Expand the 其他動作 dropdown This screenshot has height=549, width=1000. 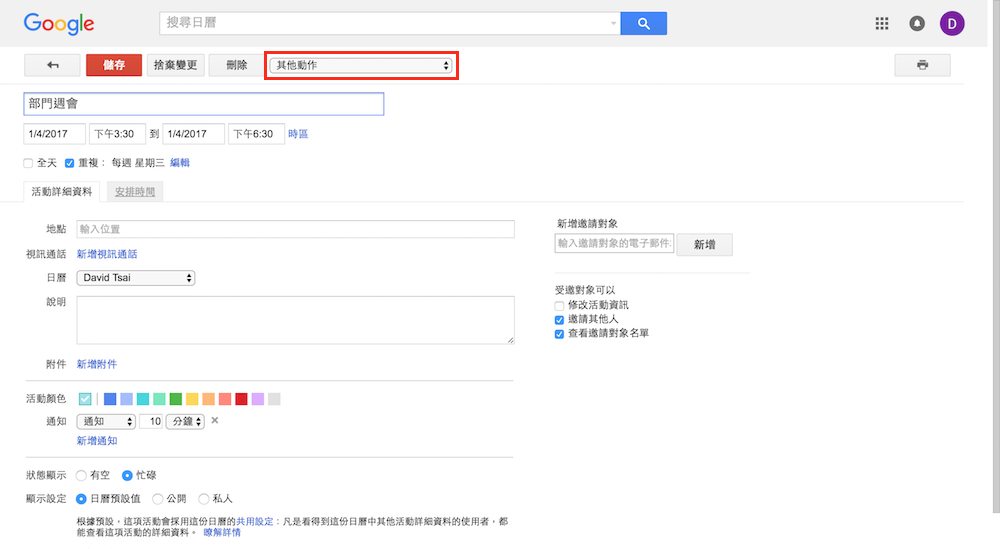[x=361, y=66]
